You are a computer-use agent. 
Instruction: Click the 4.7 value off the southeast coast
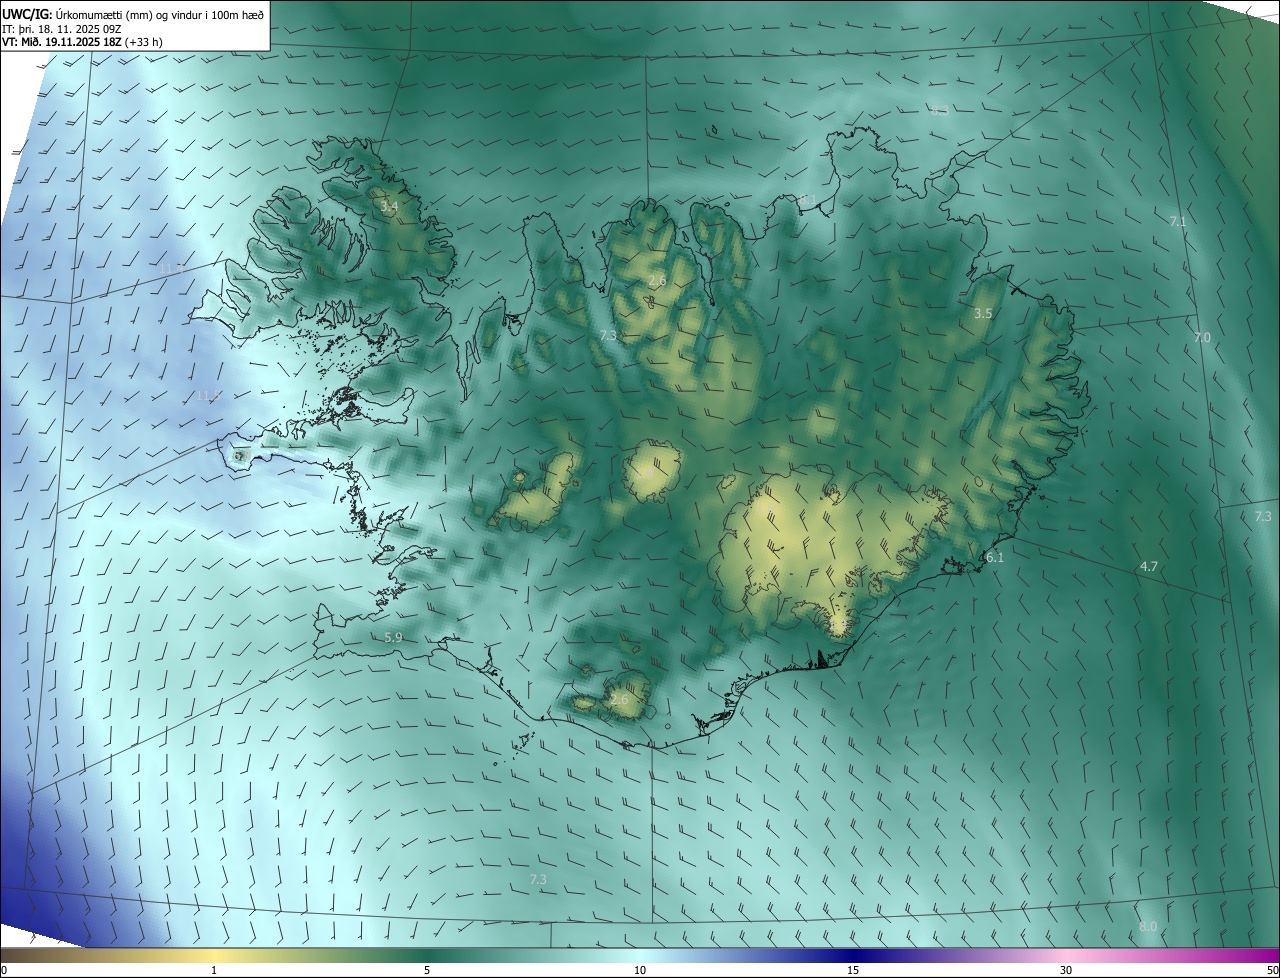click(1149, 566)
